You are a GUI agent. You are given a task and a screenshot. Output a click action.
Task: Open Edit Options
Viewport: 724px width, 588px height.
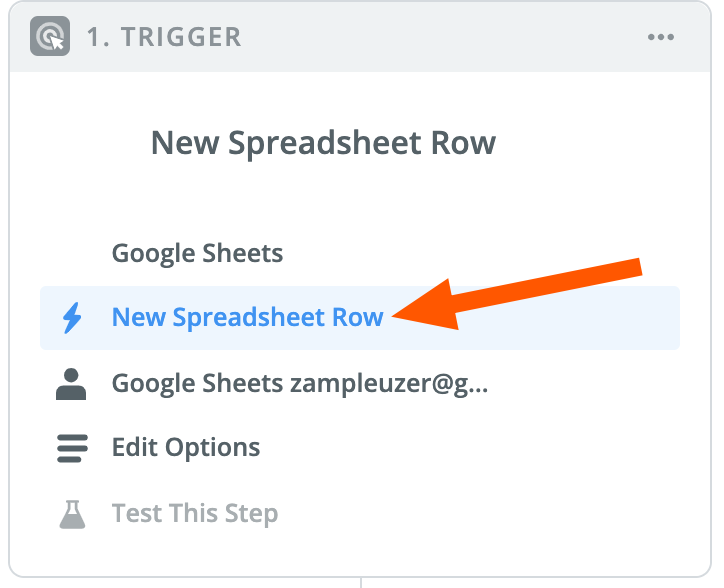(x=186, y=448)
